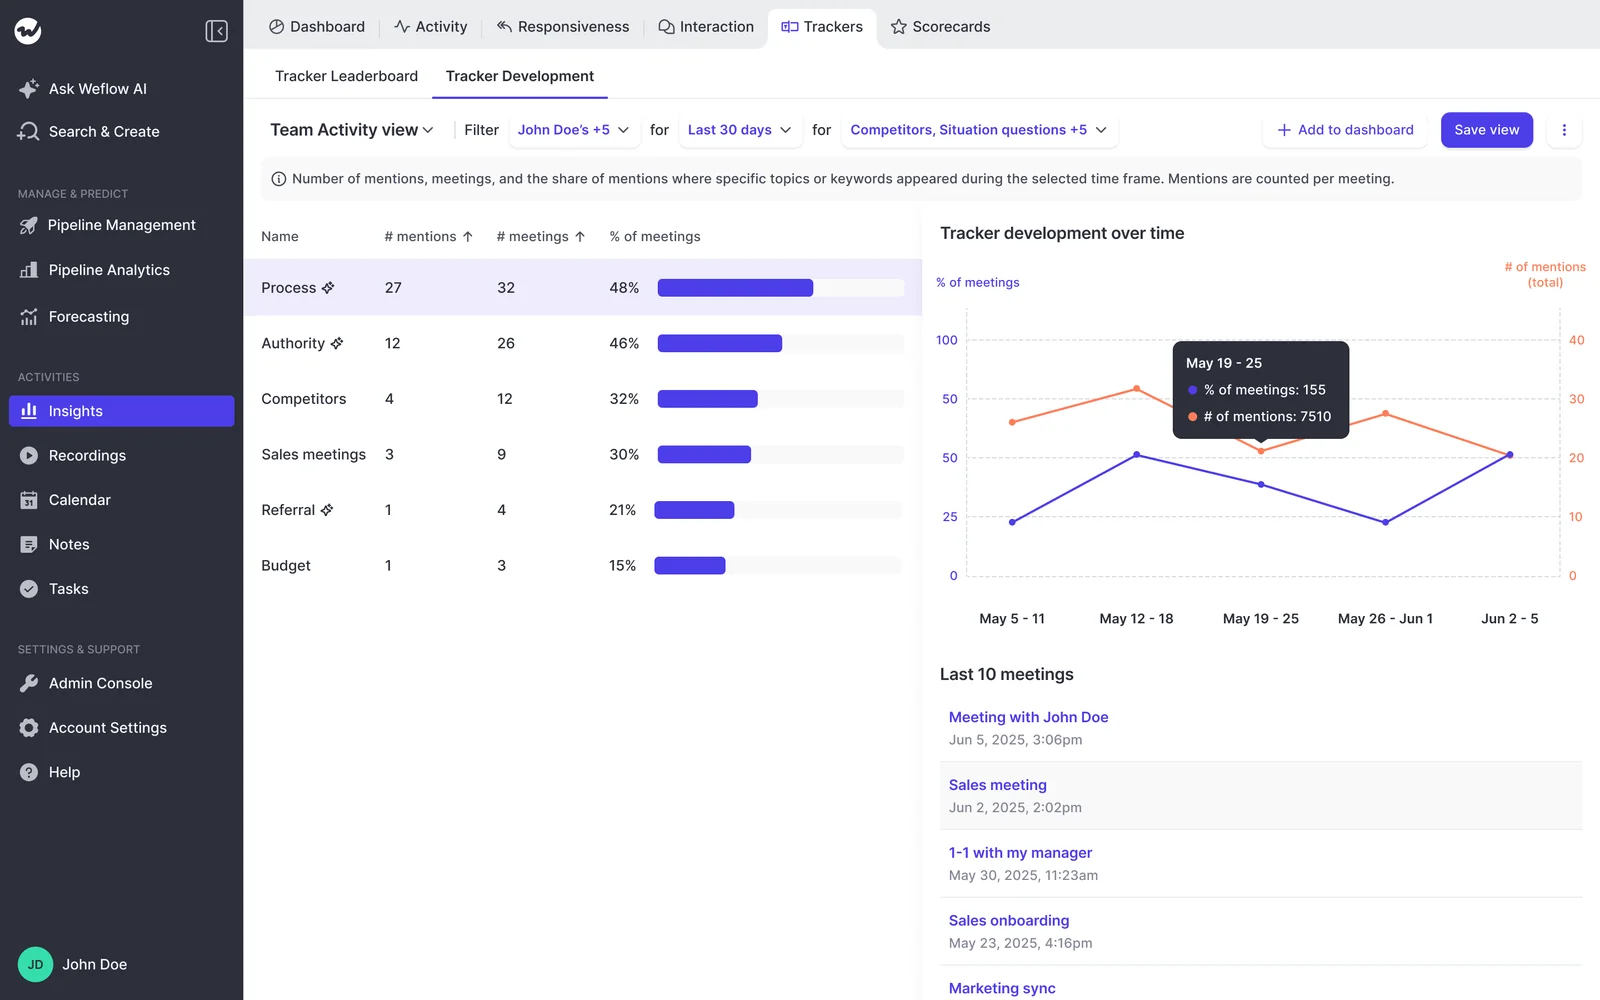This screenshot has height=1000, width=1600.
Task: Switch to the Tracker Leaderboard subtab
Action: coord(347,76)
